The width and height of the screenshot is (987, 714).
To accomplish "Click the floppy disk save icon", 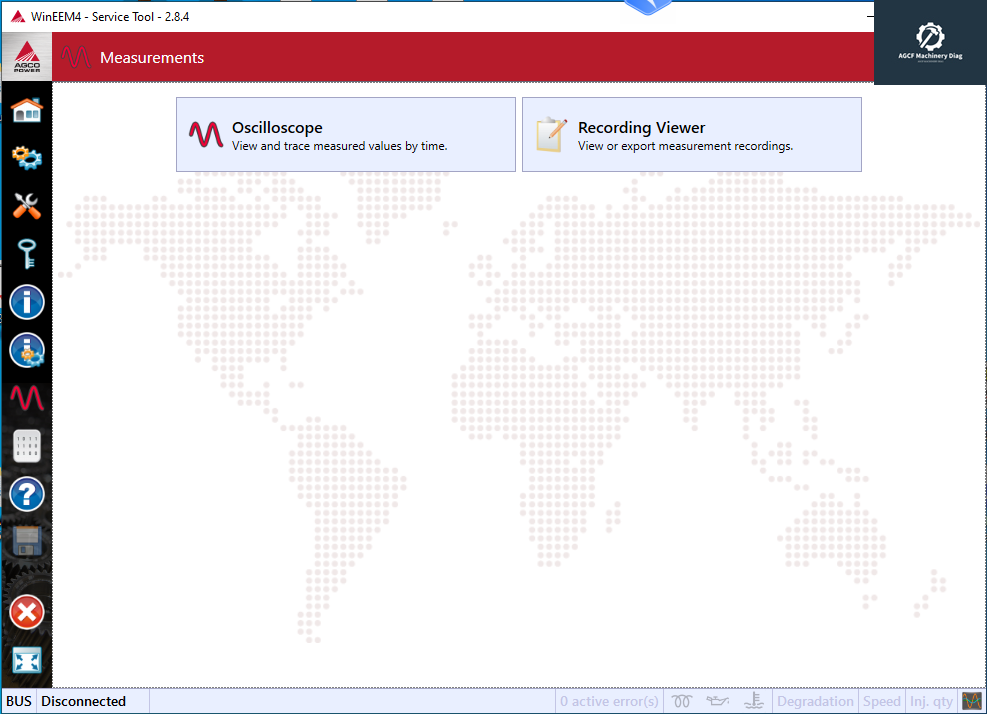I will (27, 542).
